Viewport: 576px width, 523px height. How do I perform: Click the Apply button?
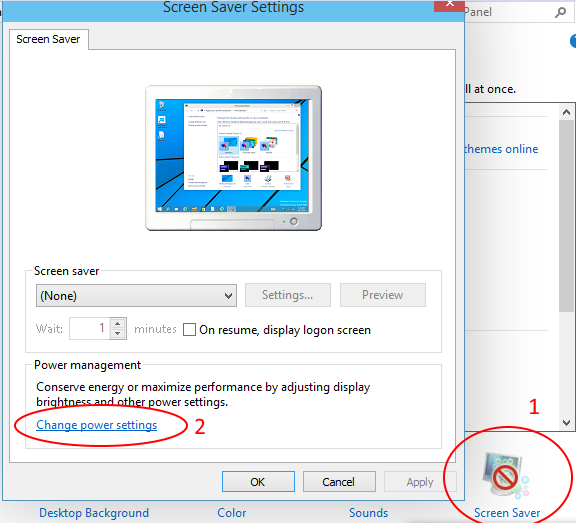(x=420, y=481)
